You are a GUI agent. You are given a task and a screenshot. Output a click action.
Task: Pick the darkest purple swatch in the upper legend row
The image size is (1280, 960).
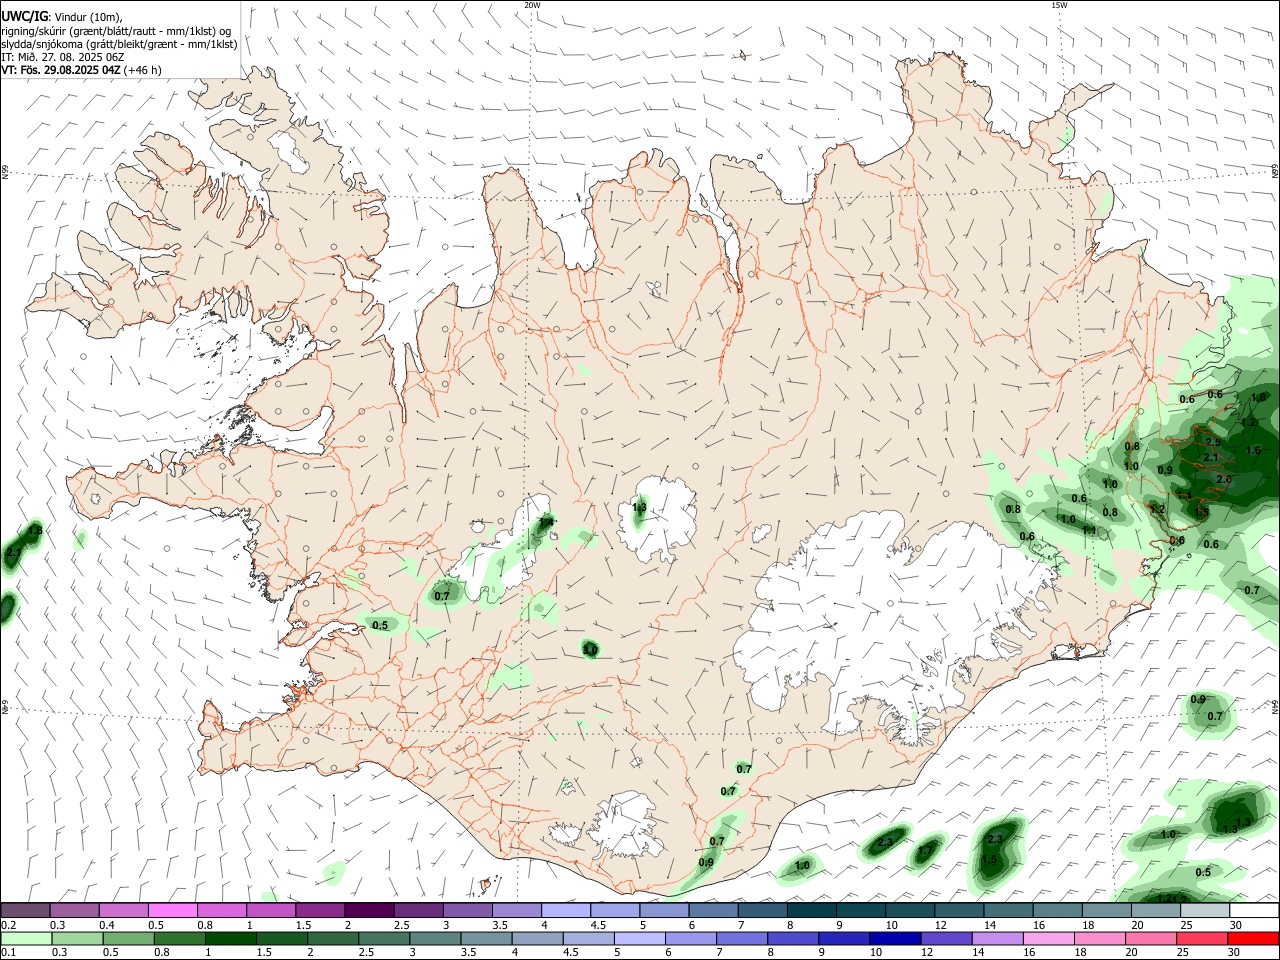pyautogui.click(x=369, y=910)
